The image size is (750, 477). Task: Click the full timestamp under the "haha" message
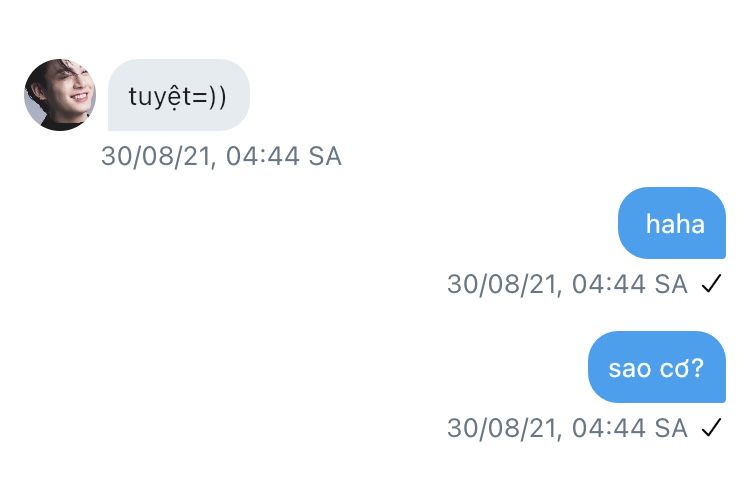click(x=567, y=284)
